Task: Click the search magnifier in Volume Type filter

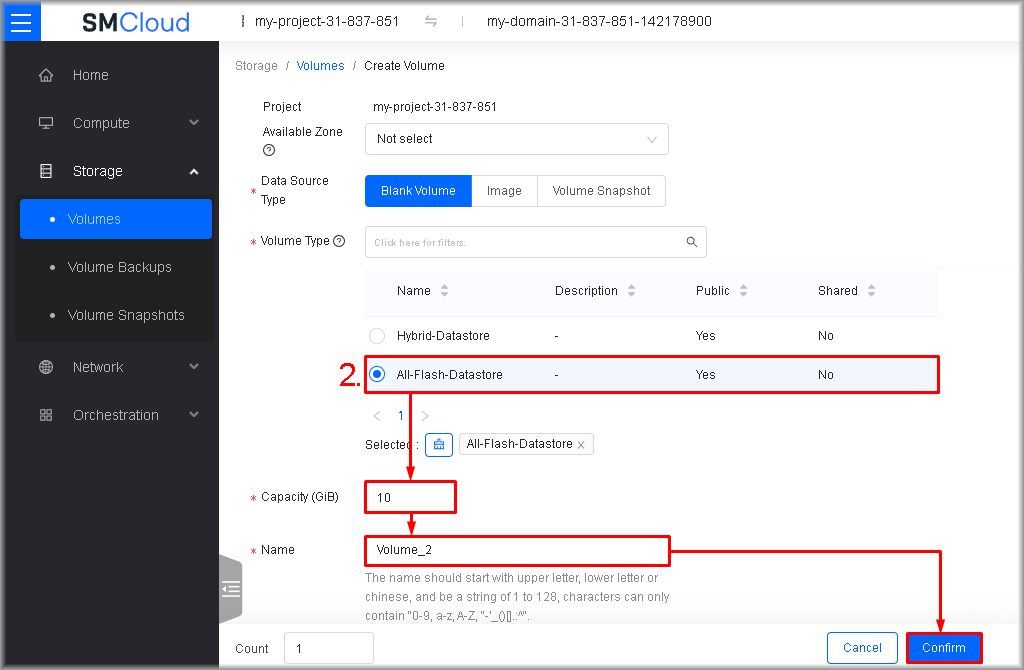Action: tap(692, 242)
